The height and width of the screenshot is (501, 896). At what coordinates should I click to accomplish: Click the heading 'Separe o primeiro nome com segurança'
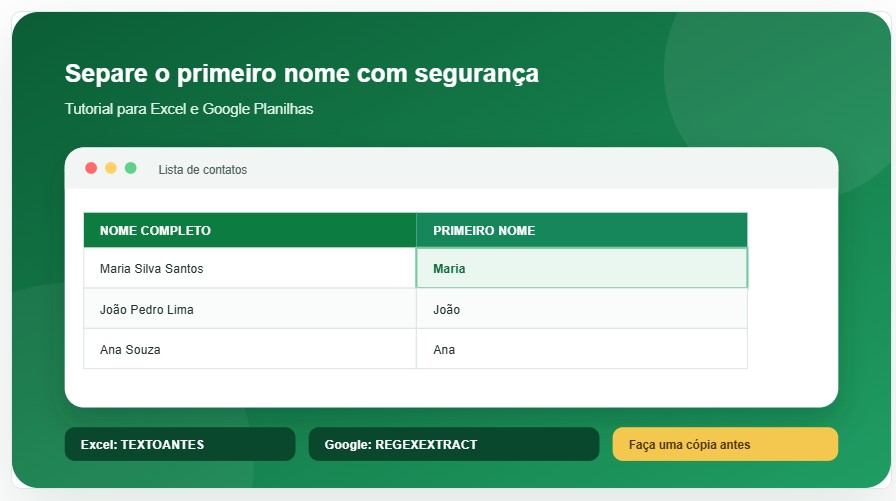tap(302, 74)
